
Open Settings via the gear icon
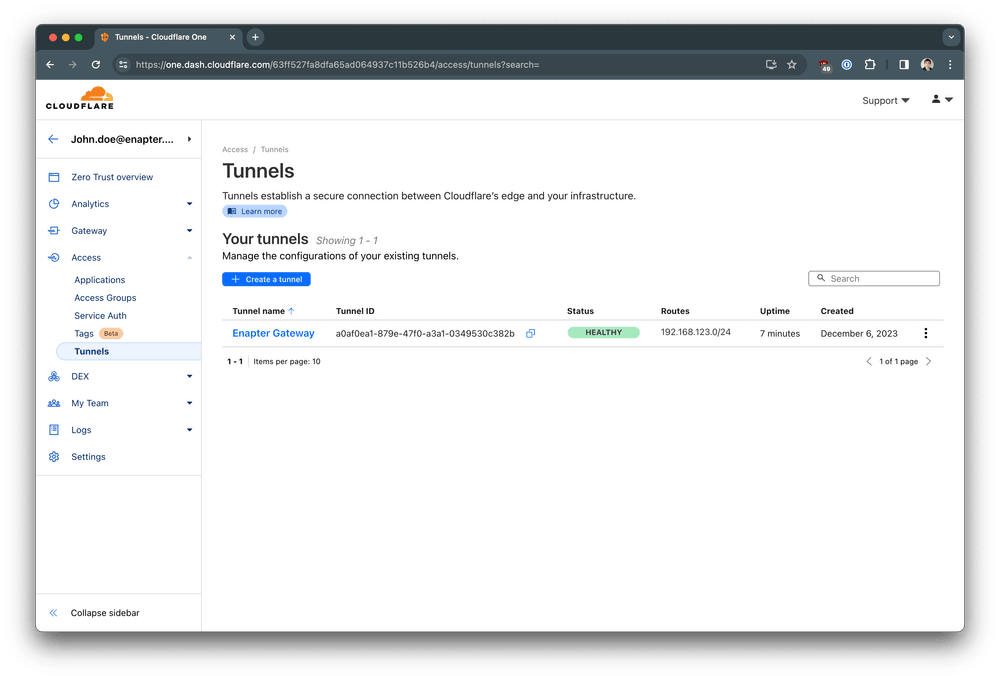53,457
